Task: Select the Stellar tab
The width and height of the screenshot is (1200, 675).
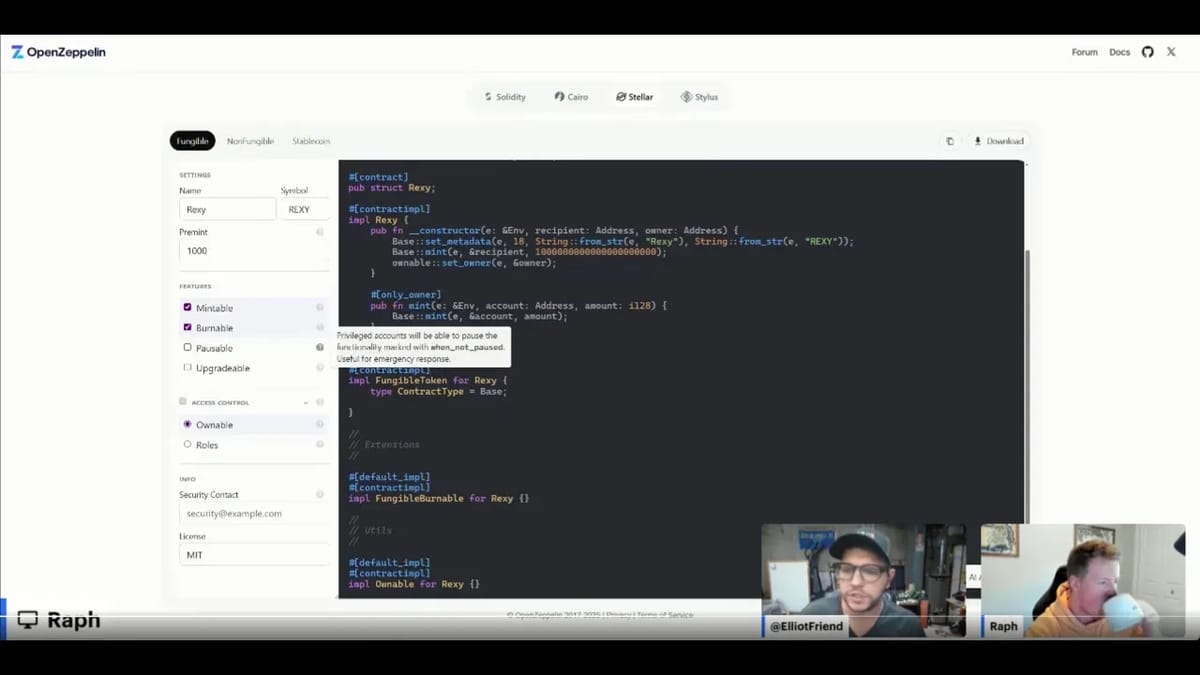Action: 635,97
